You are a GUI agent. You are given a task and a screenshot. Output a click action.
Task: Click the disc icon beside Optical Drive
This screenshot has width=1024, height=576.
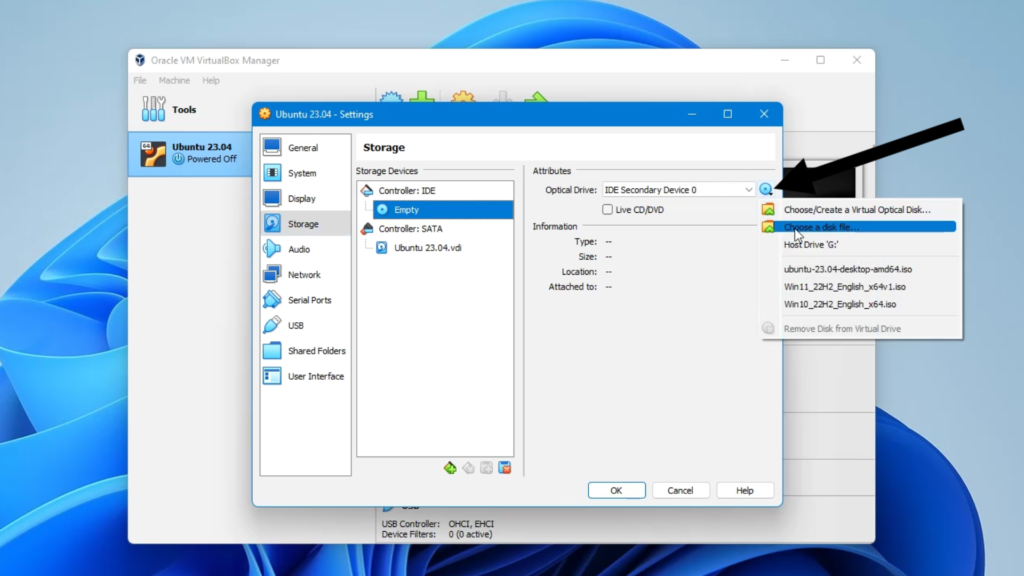(766, 189)
